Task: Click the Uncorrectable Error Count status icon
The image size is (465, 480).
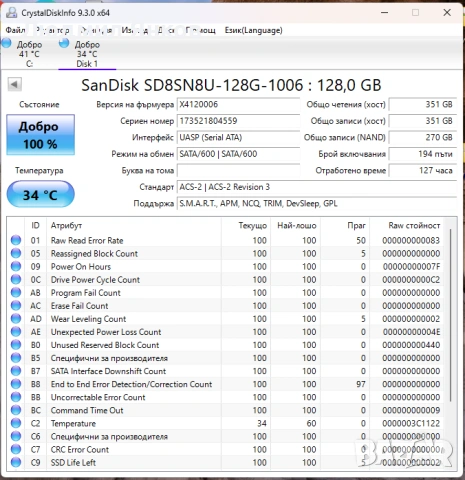Action: click(x=16, y=397)
